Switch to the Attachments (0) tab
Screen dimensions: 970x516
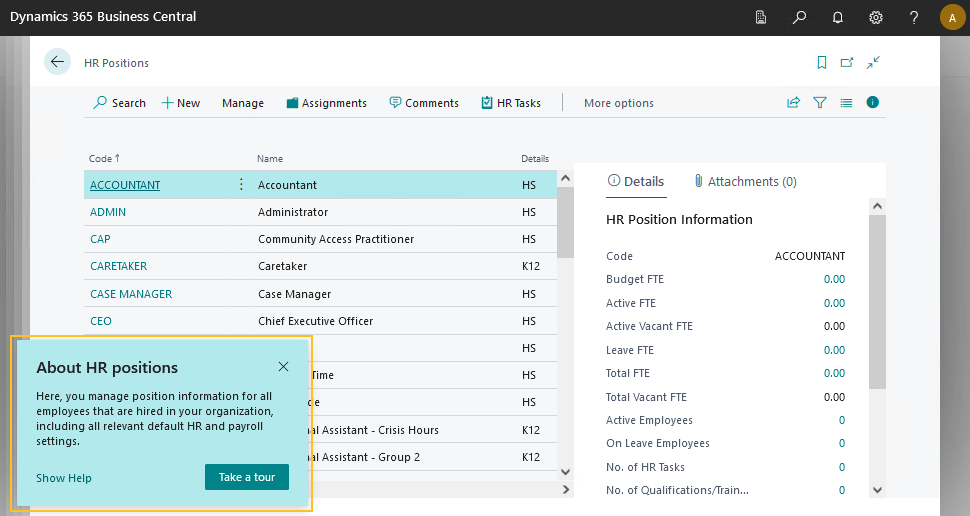pos(745,182)
